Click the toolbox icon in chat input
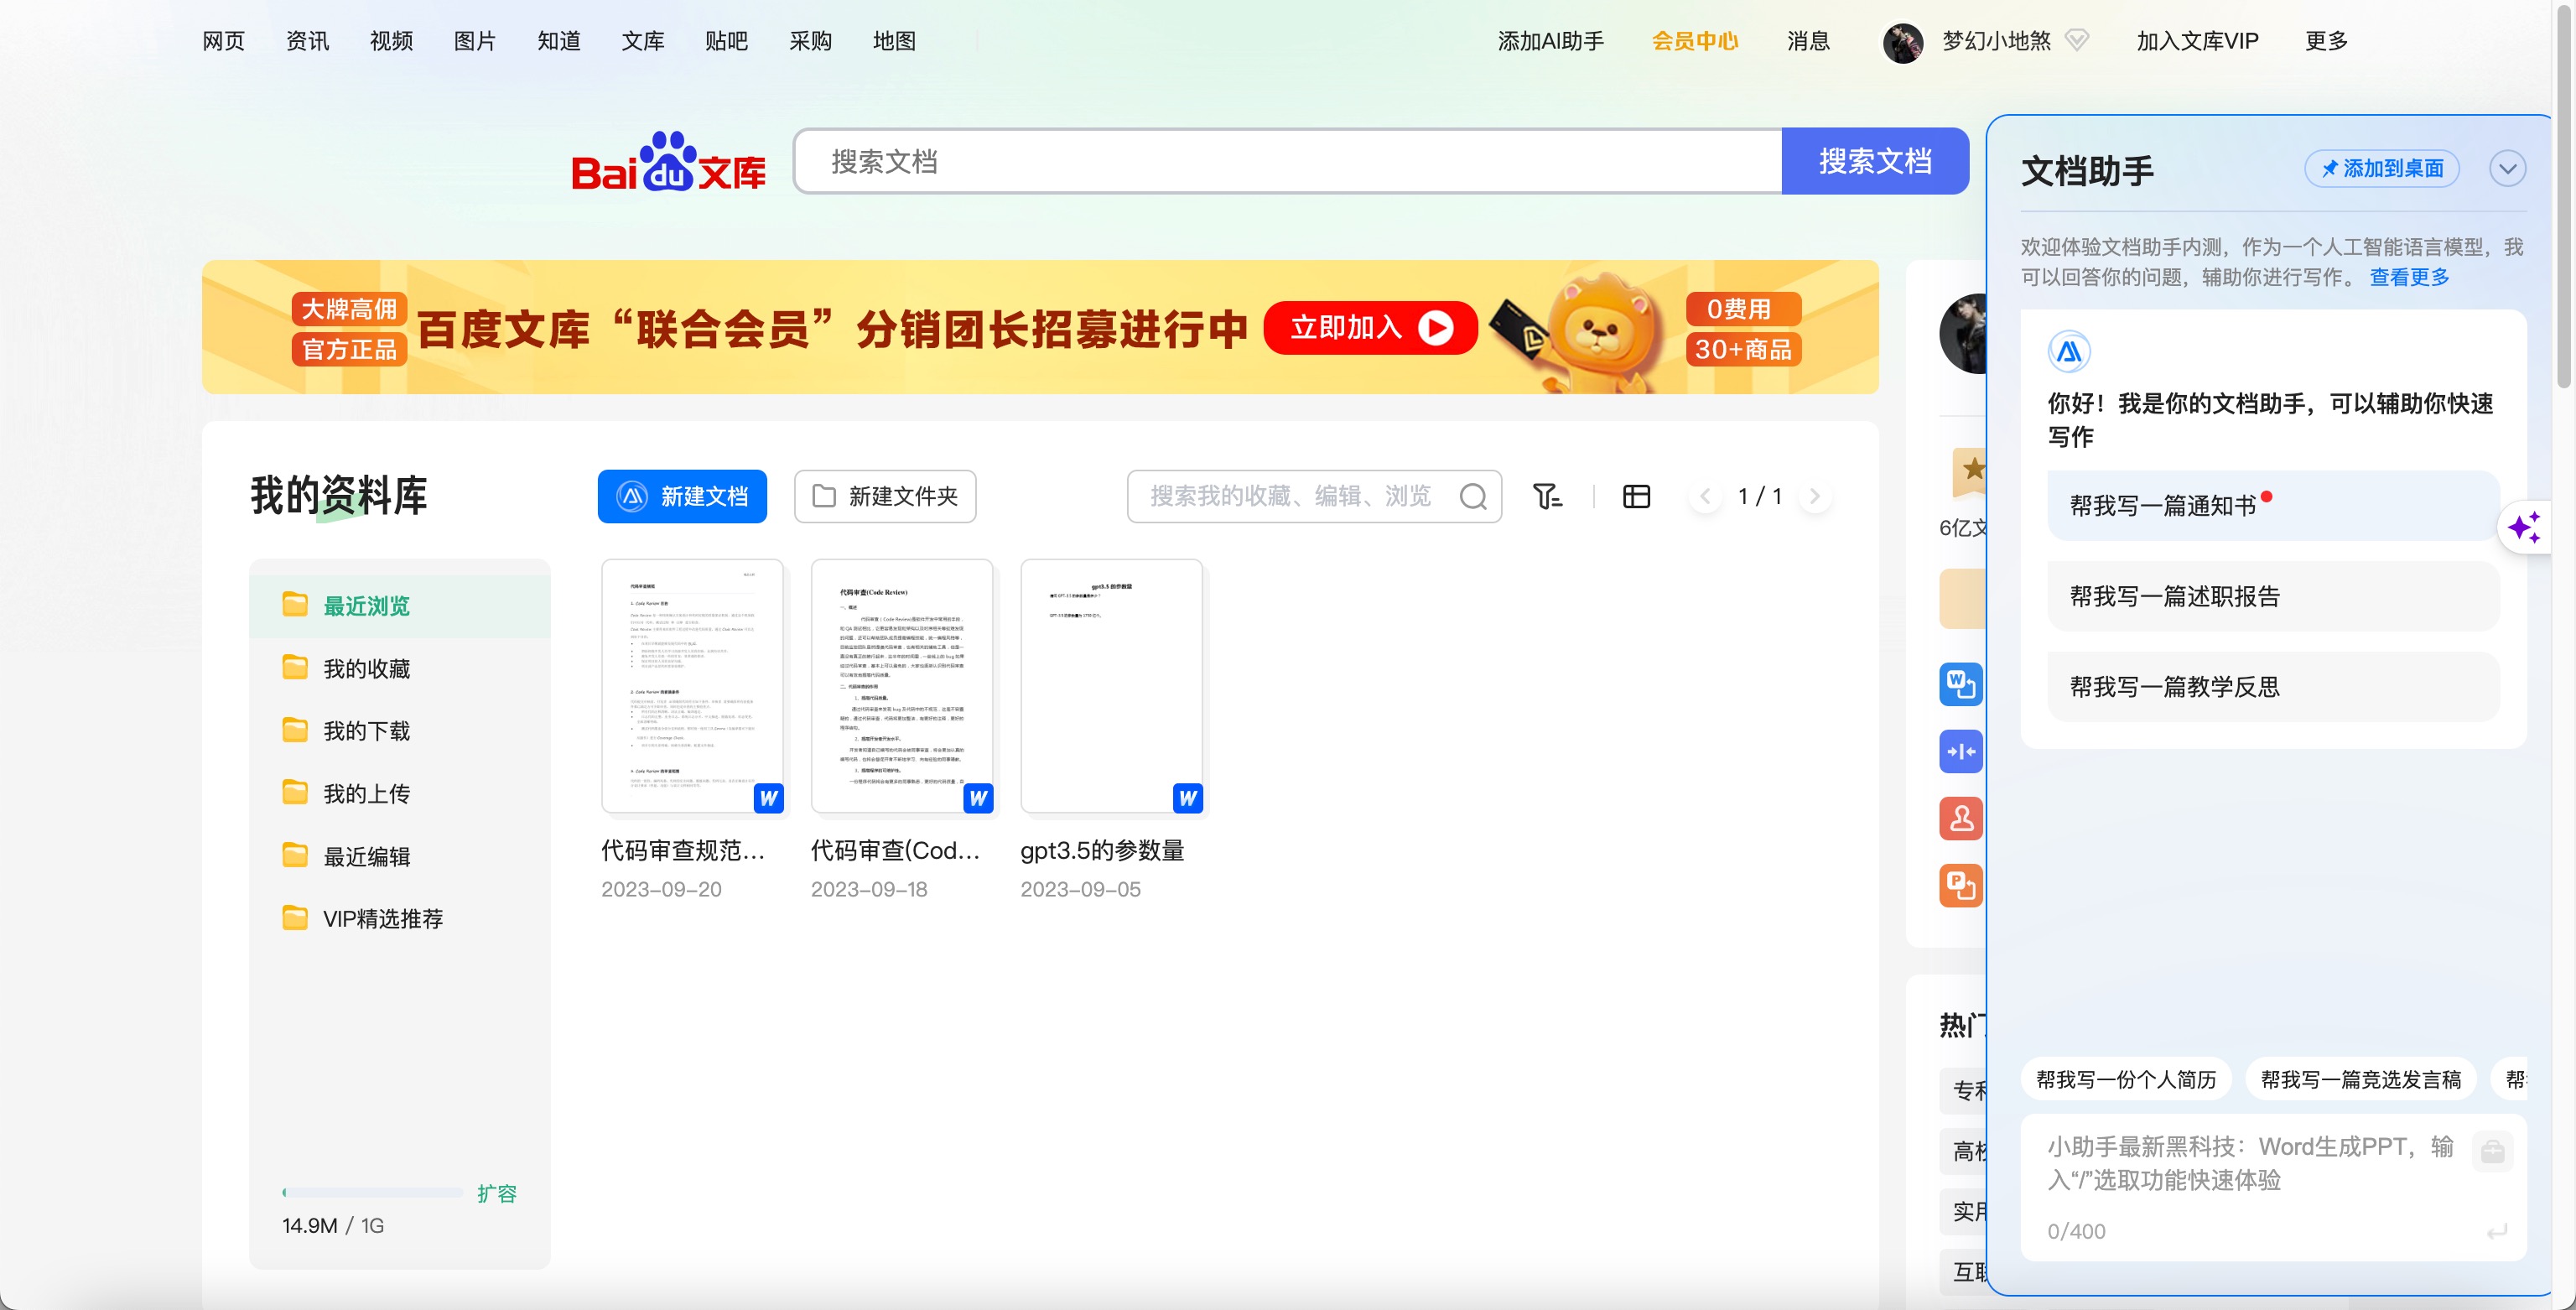The image size is (2576, 1310). [x=2492, y=1152]
